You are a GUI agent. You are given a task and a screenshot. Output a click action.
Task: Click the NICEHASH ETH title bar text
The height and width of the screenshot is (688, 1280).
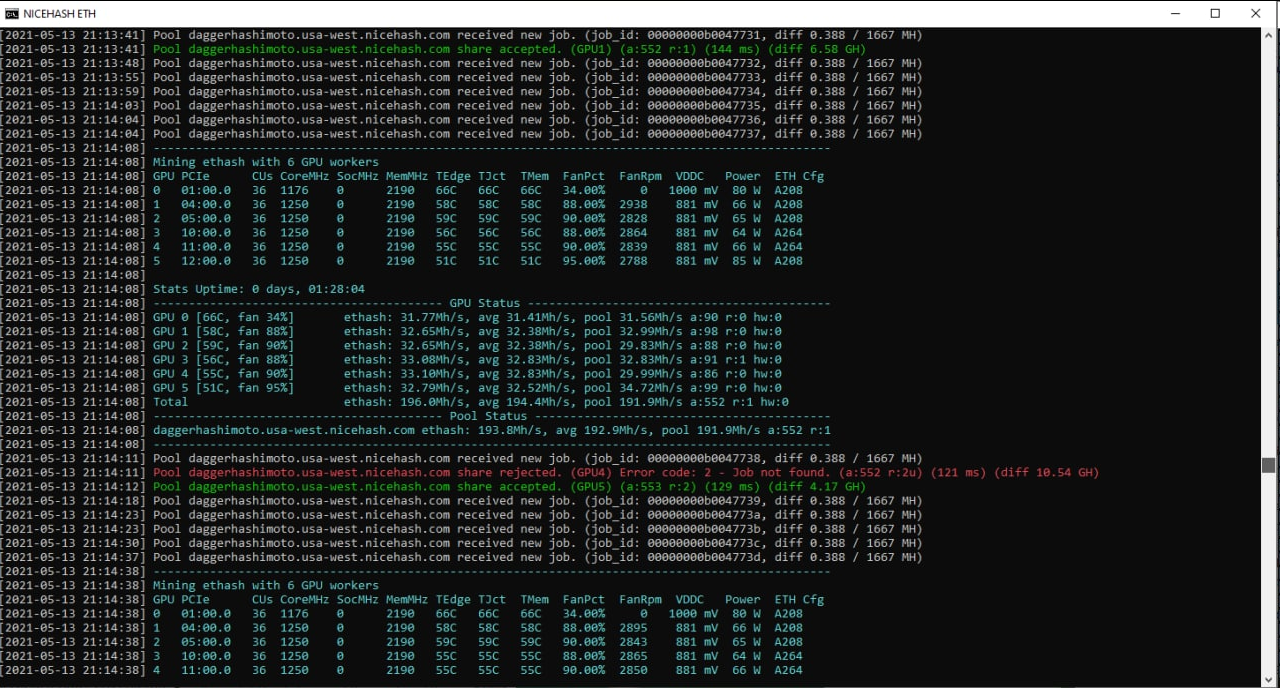(x=59, y=13)
